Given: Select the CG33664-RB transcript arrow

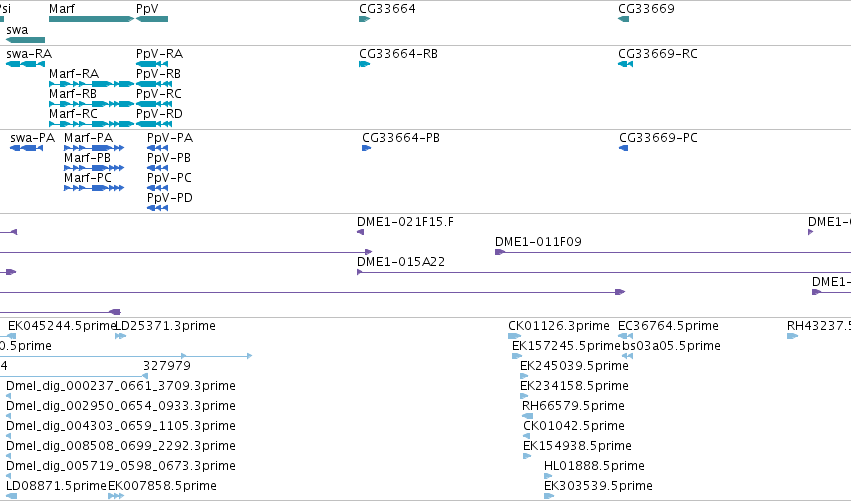Looking at the screenshot, I should click(x=364, y=64).
